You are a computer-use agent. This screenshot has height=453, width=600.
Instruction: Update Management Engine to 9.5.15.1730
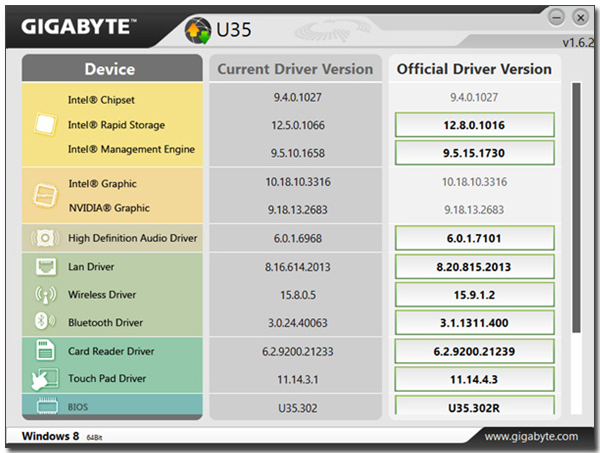pos(474,153)
